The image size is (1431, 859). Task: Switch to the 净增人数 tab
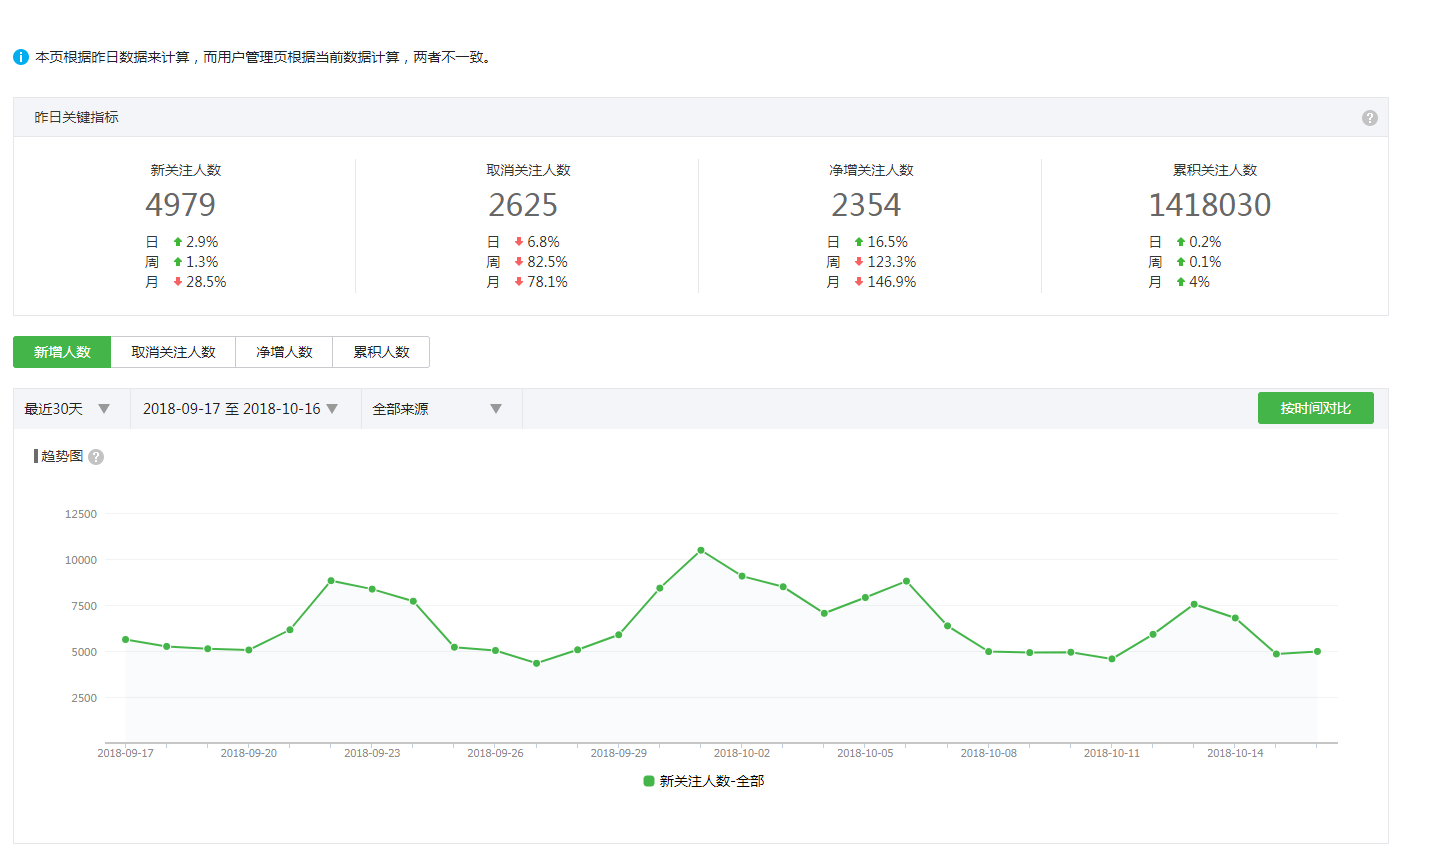pos(284,352)
